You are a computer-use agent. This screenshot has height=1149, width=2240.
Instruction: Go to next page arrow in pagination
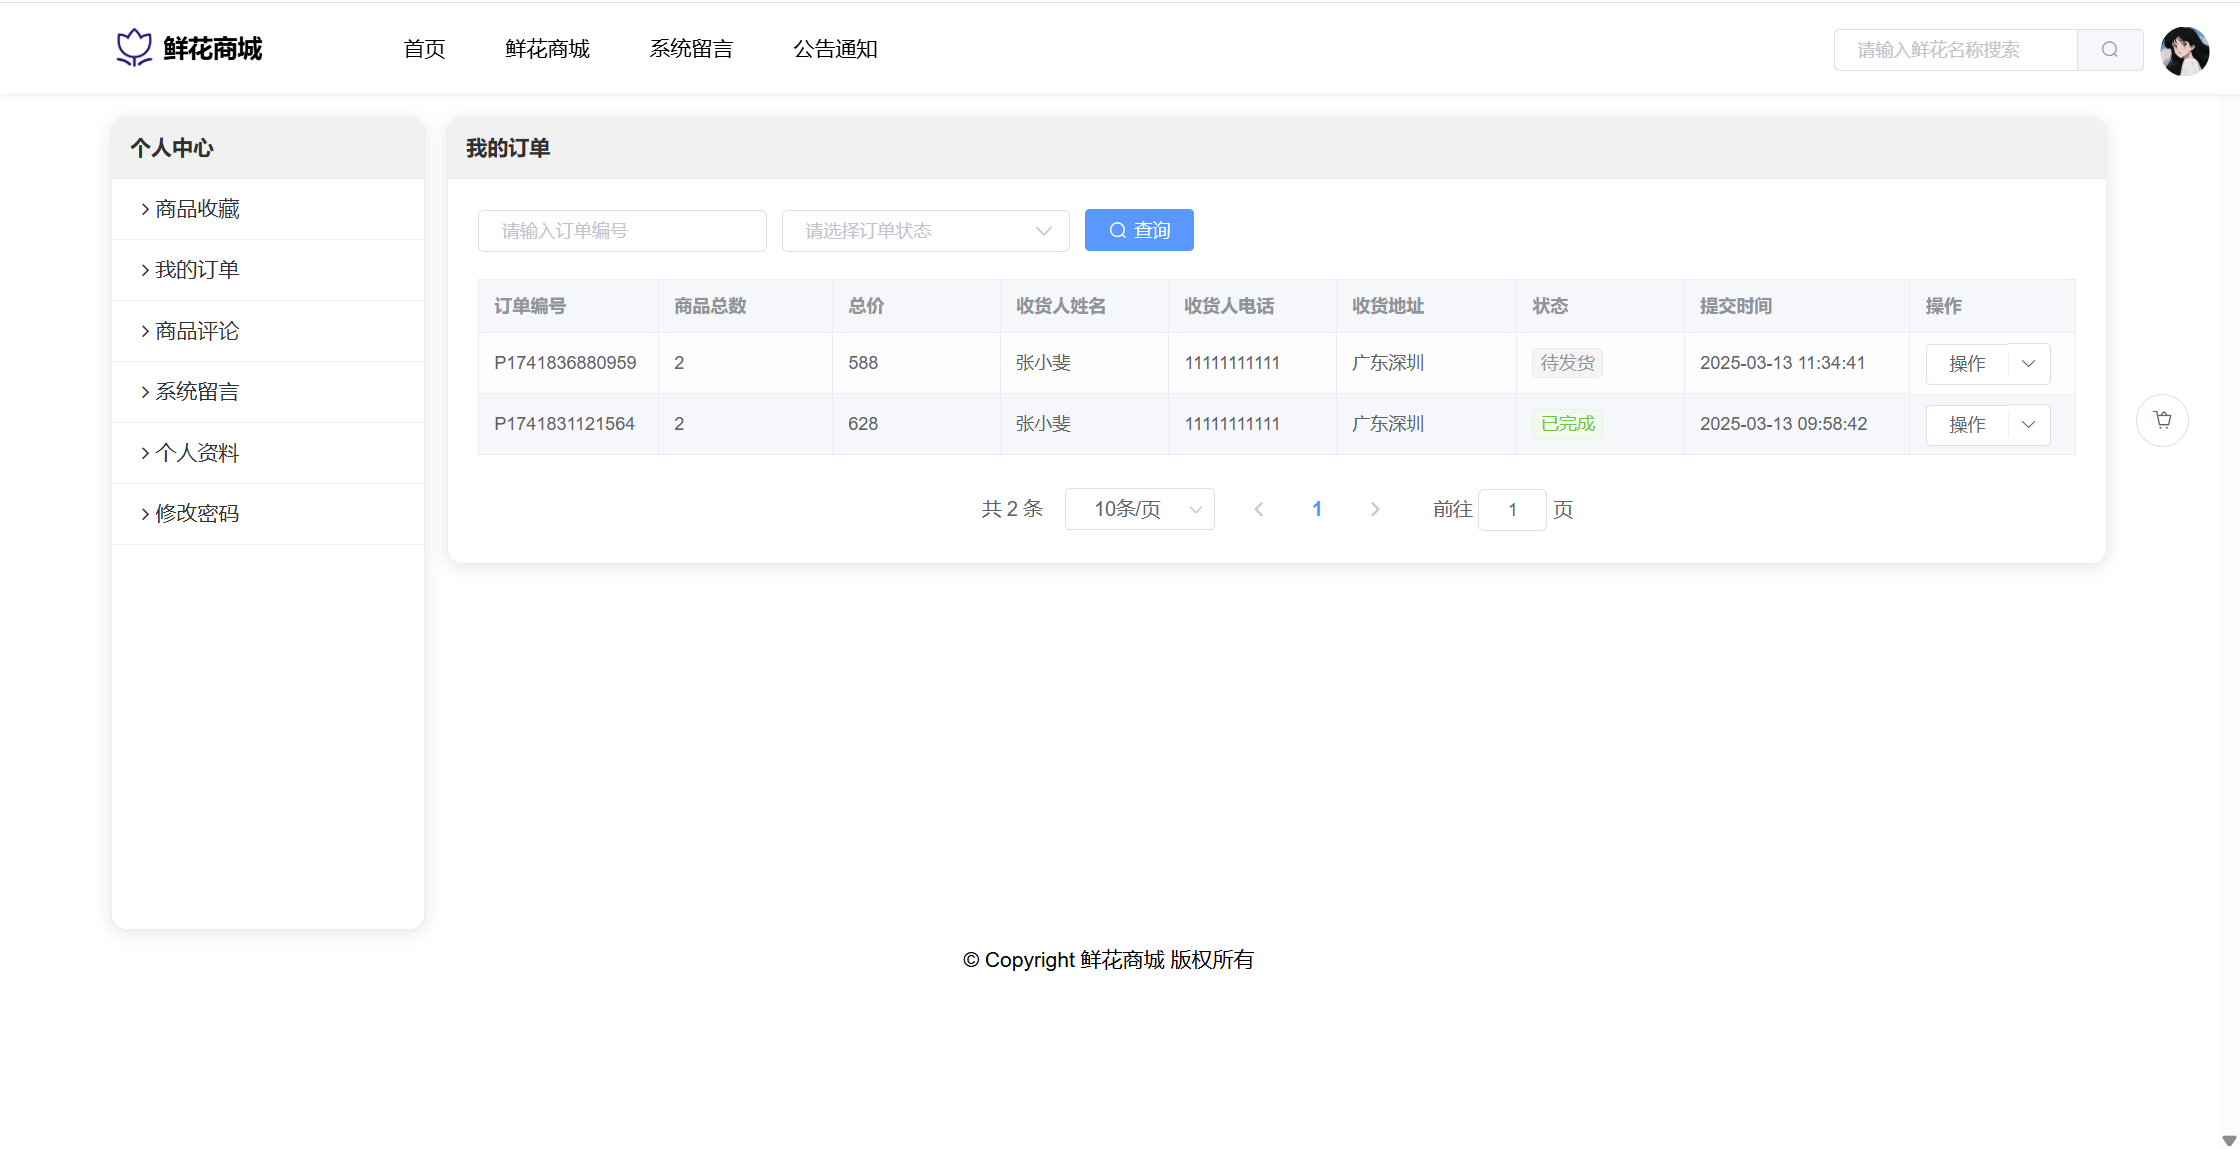coord(1375,510)
